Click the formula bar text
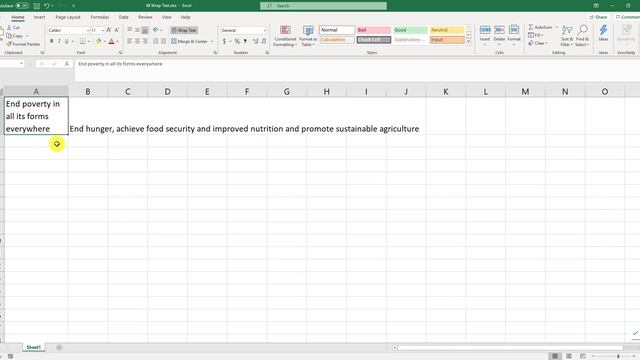 [120, 64]
